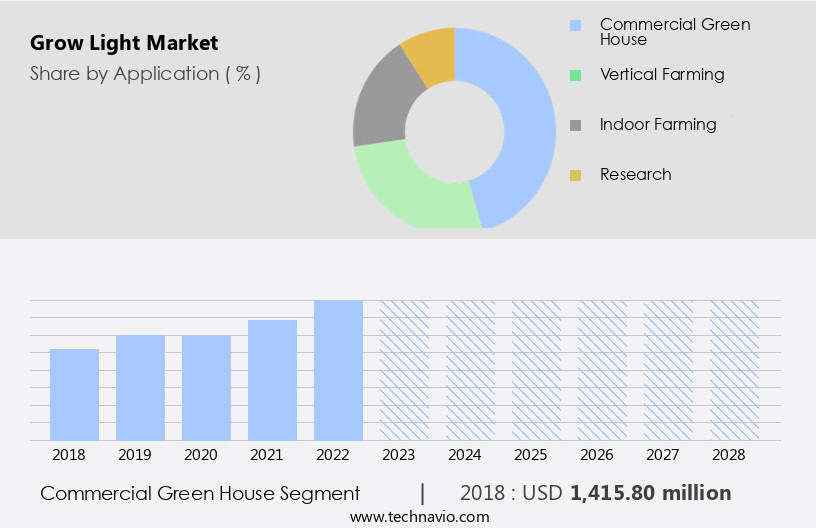Image resolution: width=816 pixels, height=528 pixels.
Task: Select the Commercial Green House legend label
Action: [674, 31]
